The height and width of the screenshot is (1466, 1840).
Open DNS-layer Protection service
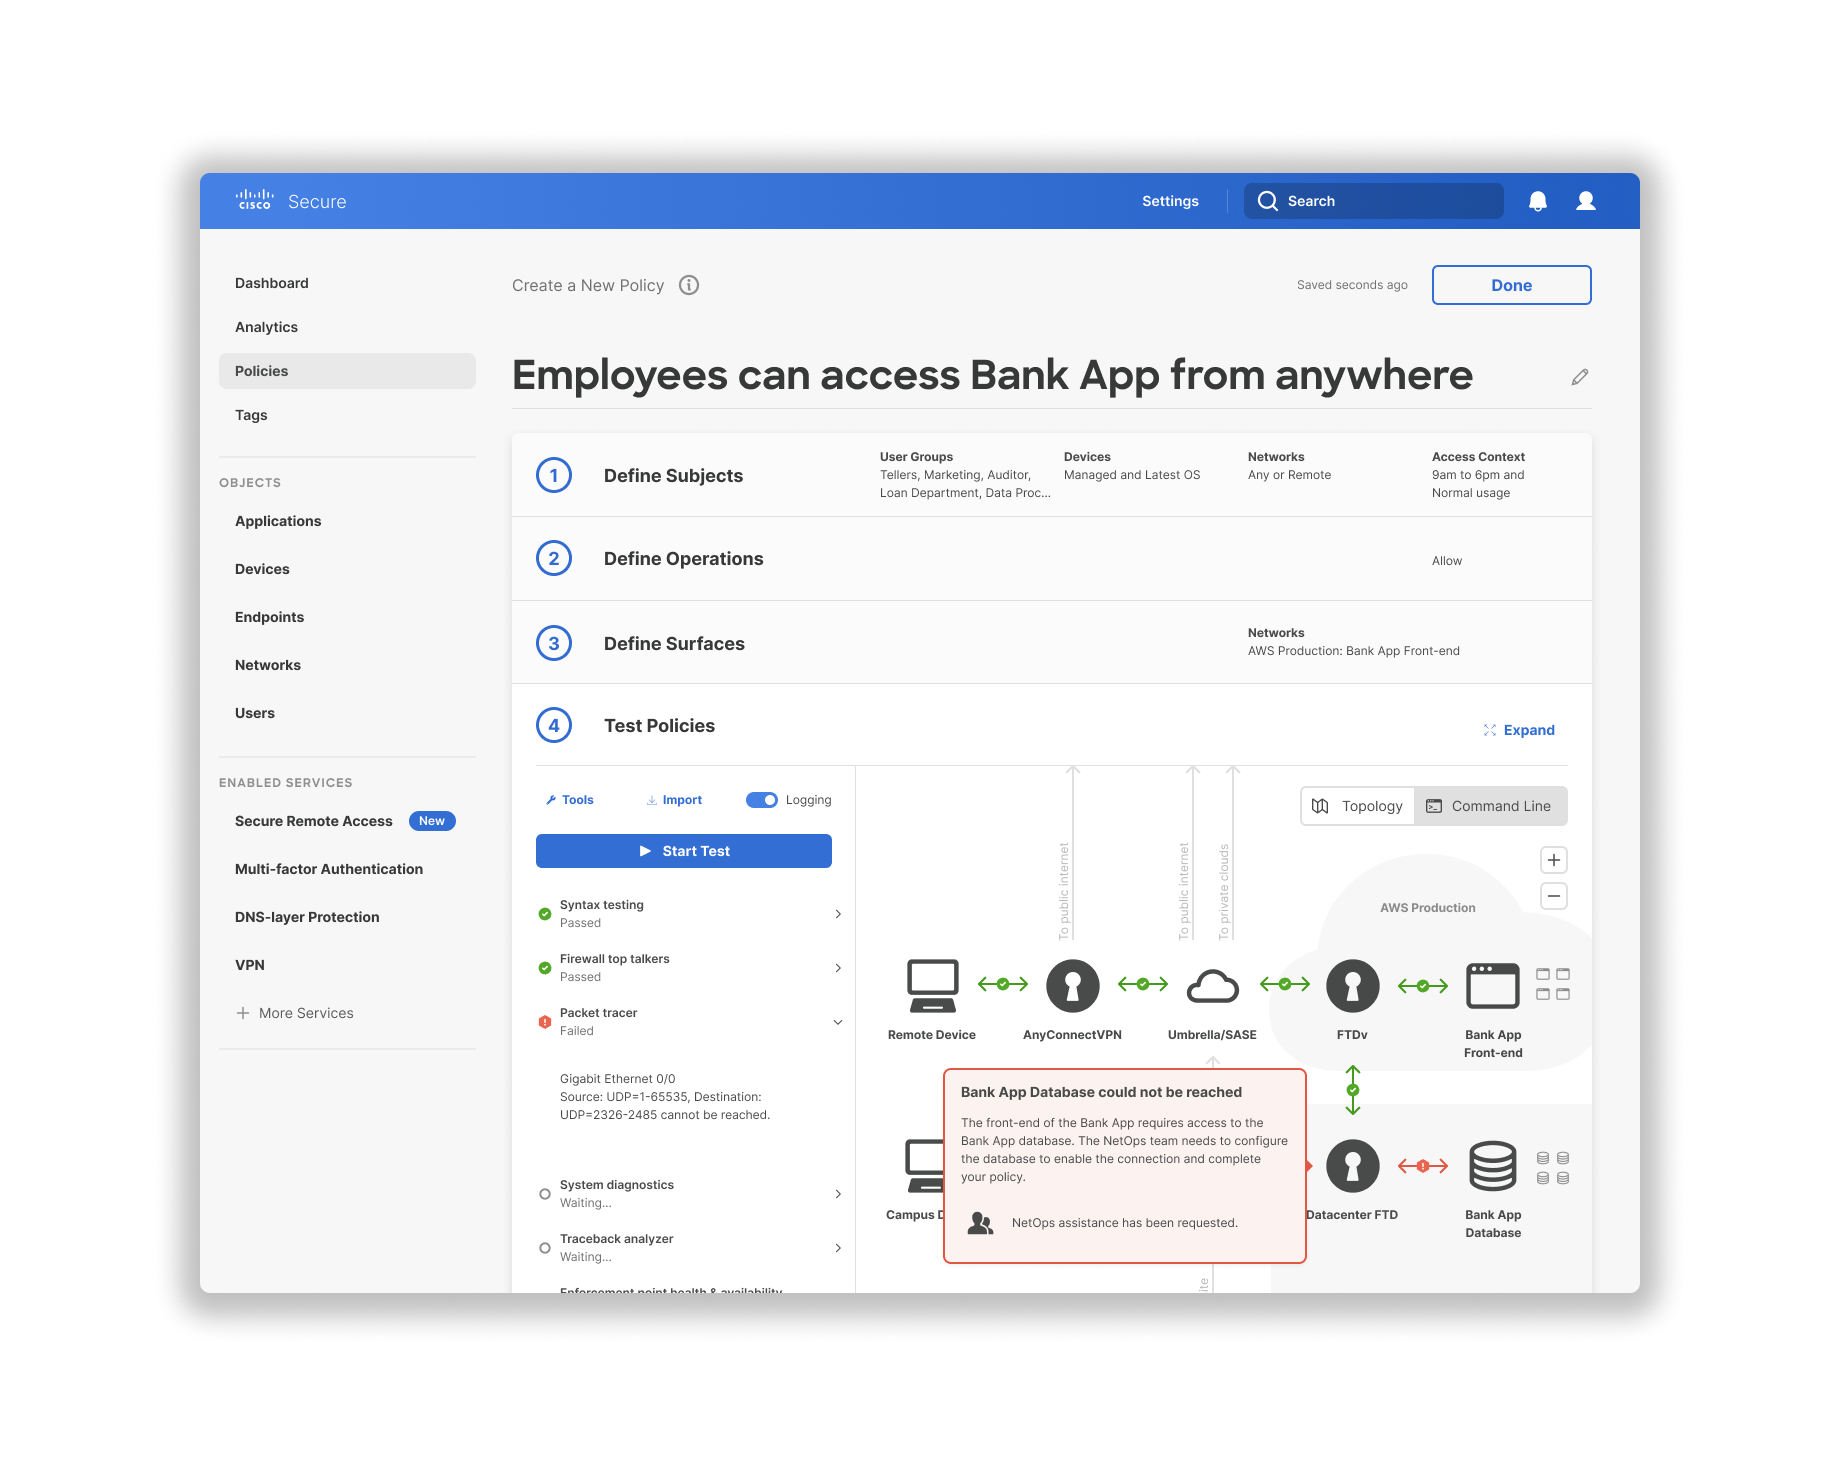[x=307, y=917]
